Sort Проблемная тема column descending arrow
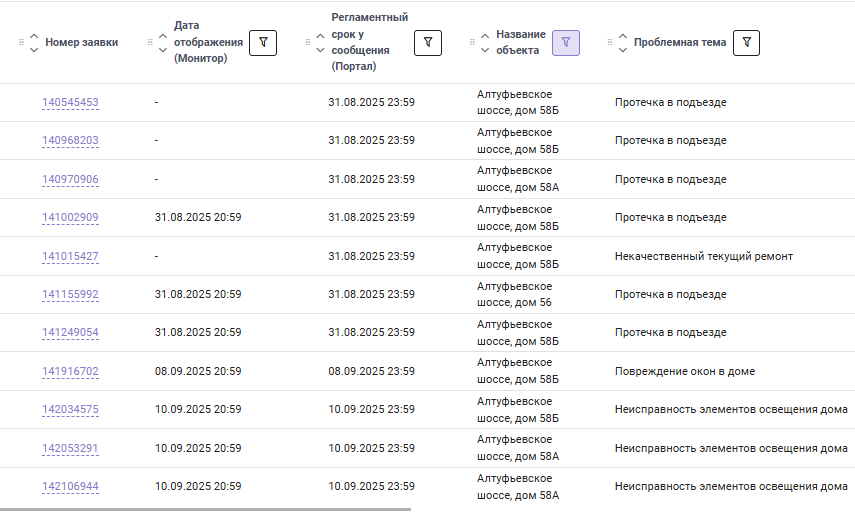This screenshot has height=516, width=855. tap(623, 50)
